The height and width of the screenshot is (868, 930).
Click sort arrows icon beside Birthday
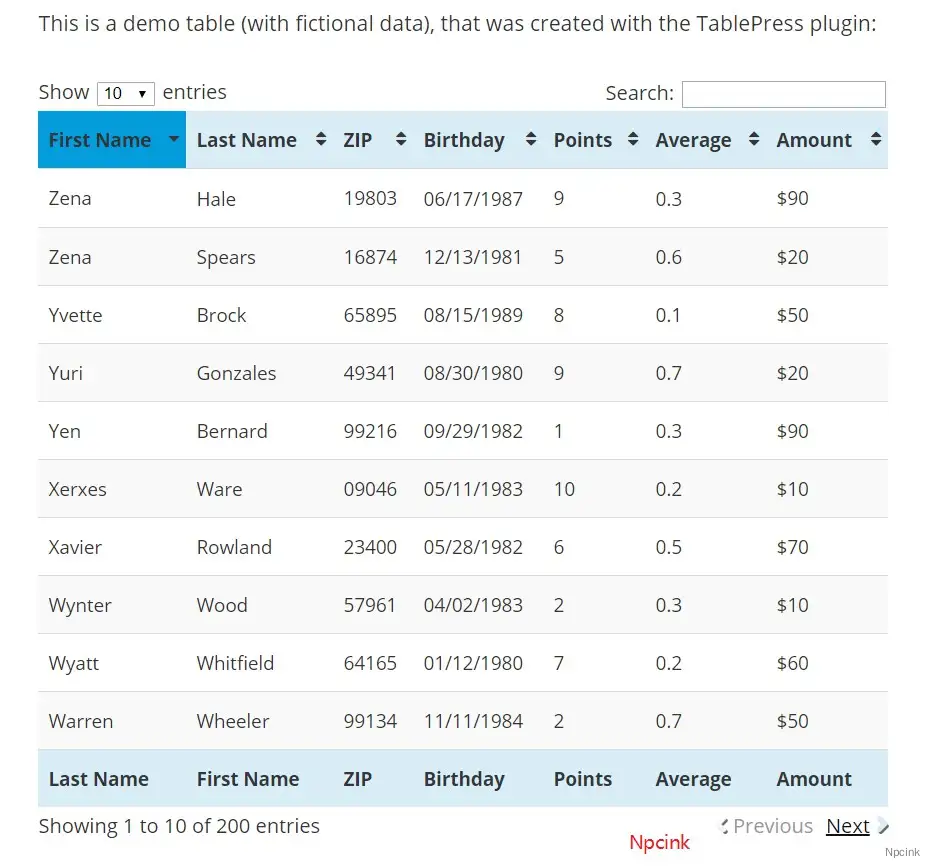[x=531, y=139]
